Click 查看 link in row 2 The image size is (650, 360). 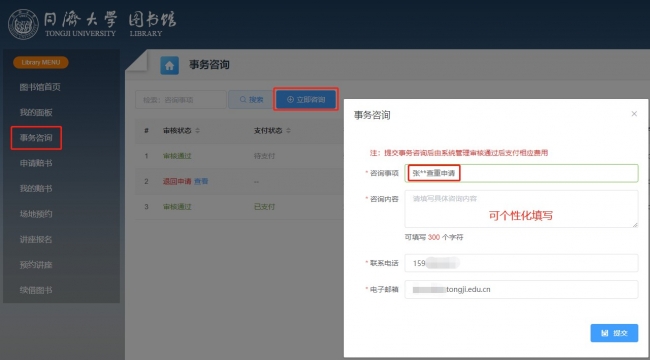point(201,181)
